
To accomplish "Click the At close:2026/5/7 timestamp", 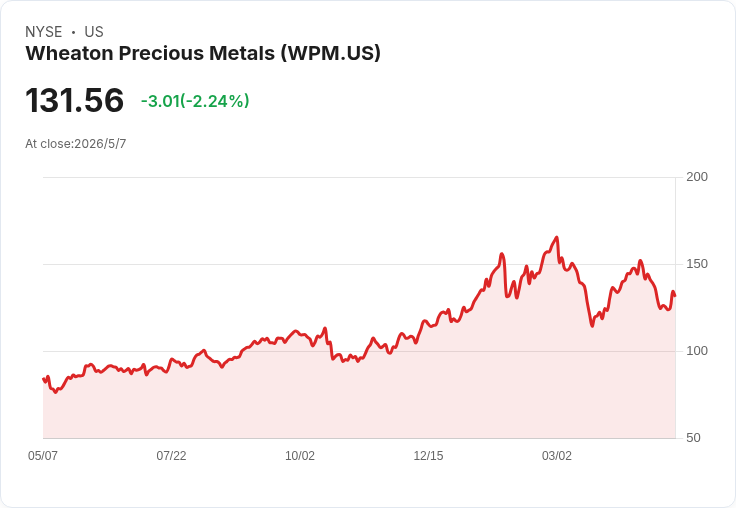I will [x=76, y=144].
